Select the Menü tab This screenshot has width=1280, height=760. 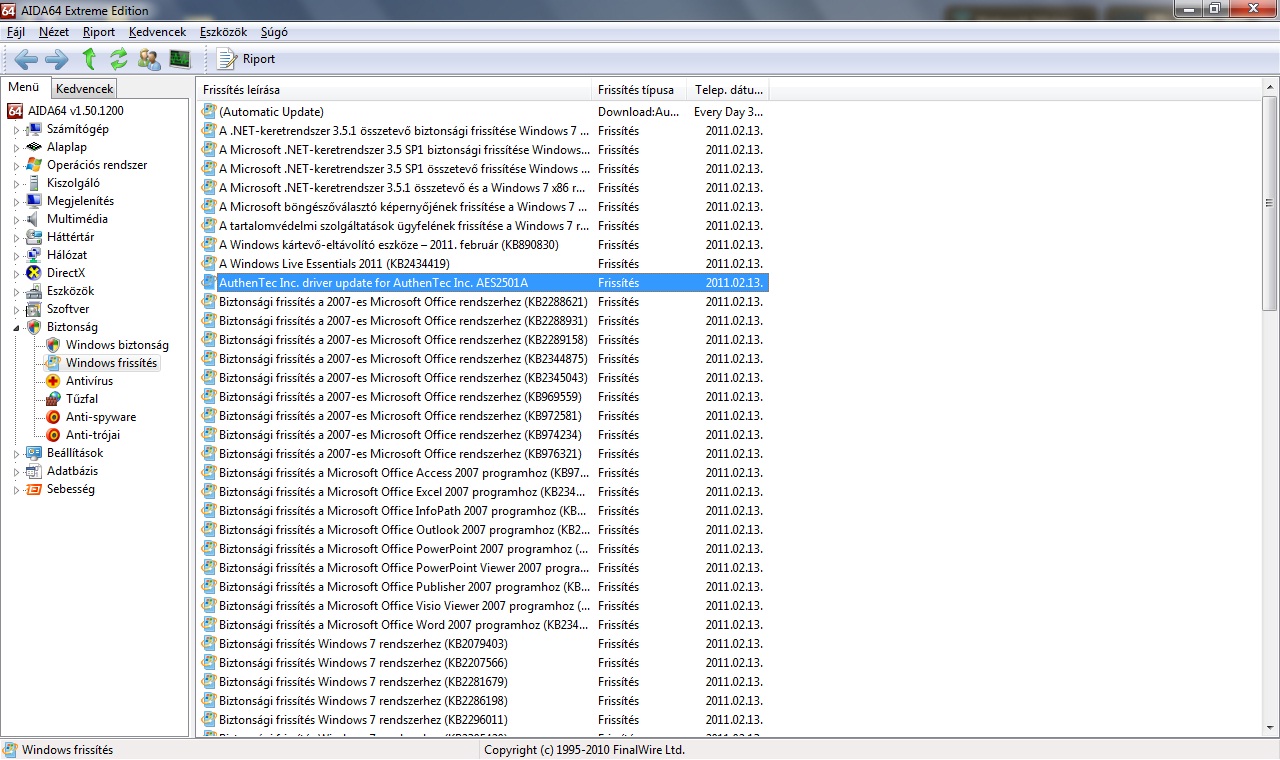[24, 88]
